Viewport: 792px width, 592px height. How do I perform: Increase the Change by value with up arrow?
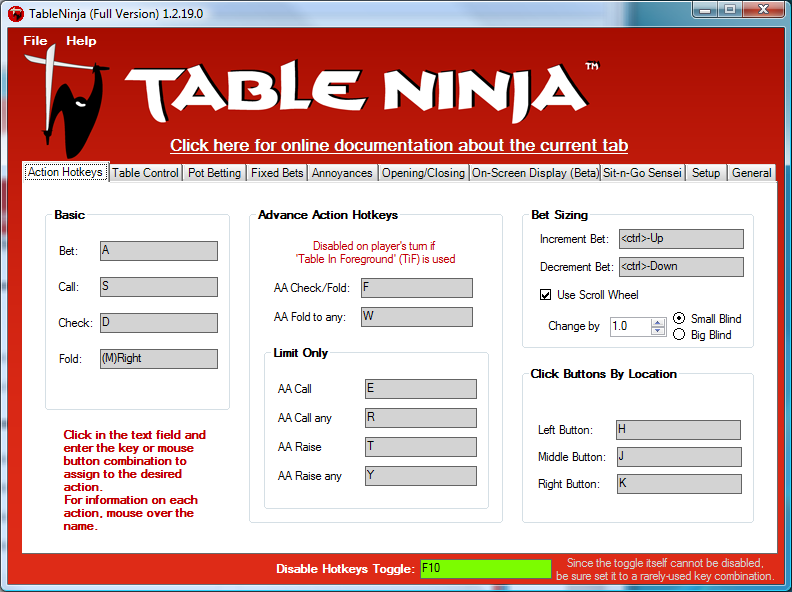[658, 322]
